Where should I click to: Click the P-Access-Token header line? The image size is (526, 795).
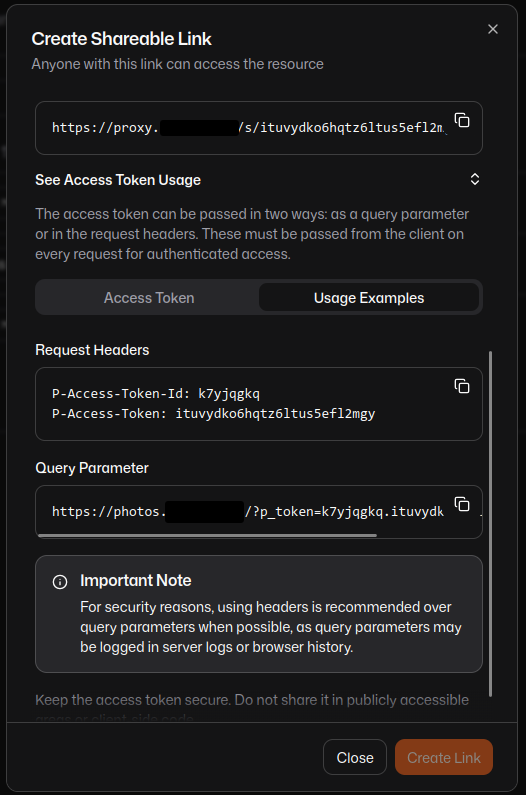pos(214,414)
